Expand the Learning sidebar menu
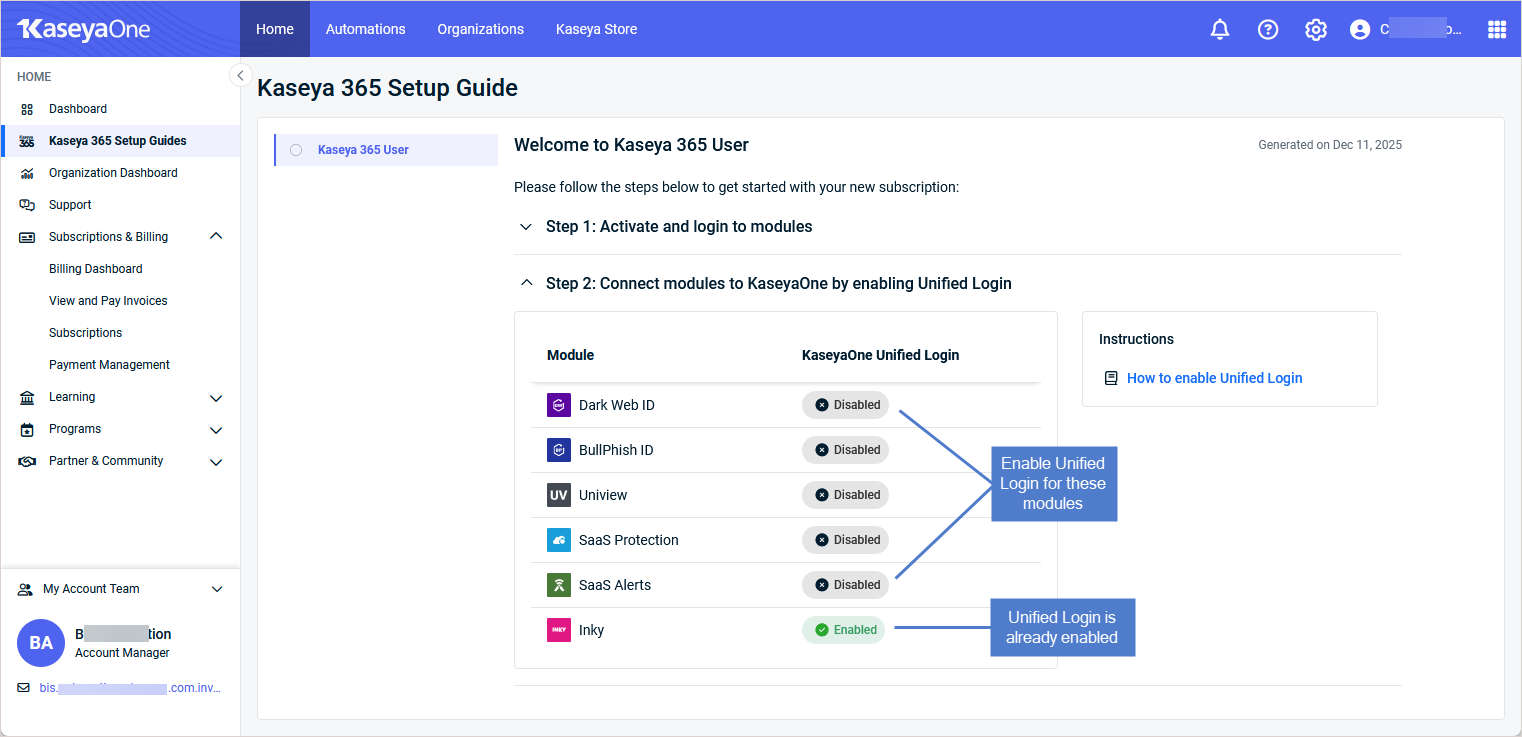This screenshot has height=737, width=1522. pos(216,398)
